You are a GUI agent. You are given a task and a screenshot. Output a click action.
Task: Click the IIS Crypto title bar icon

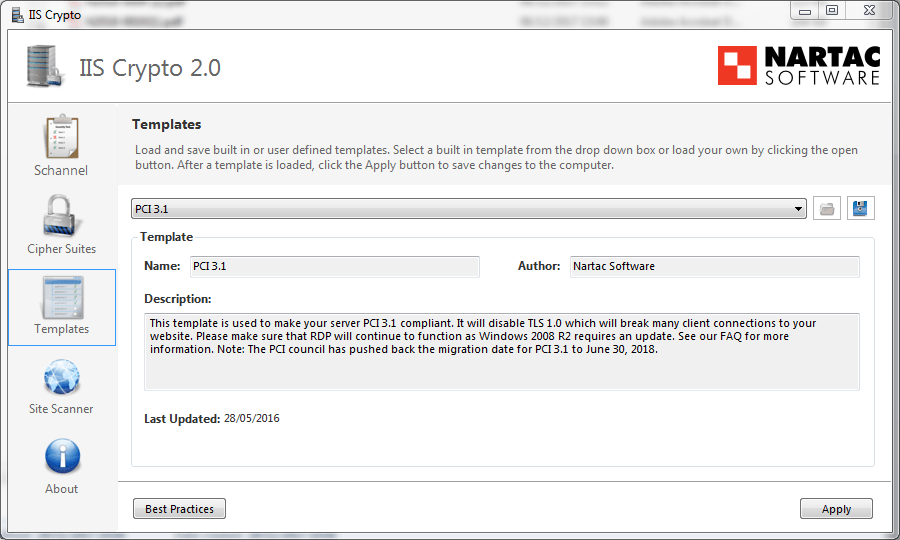pos(17,15)
